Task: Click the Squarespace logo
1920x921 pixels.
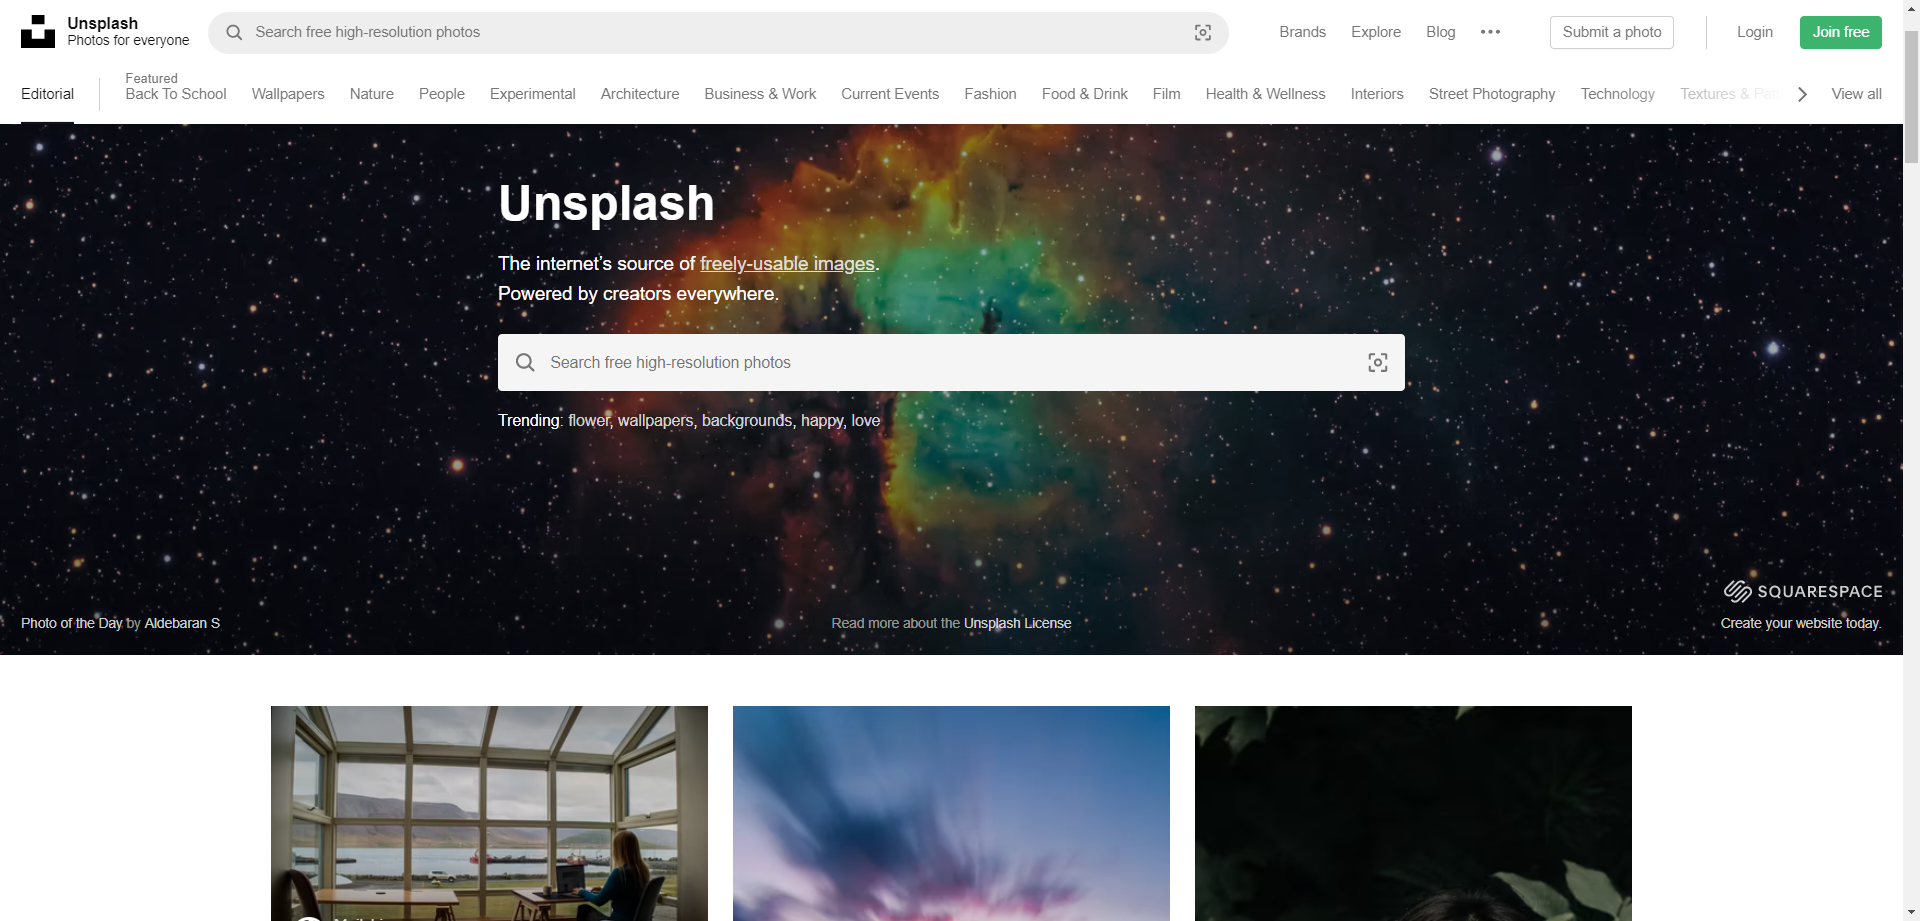Action: point(1803,591)
